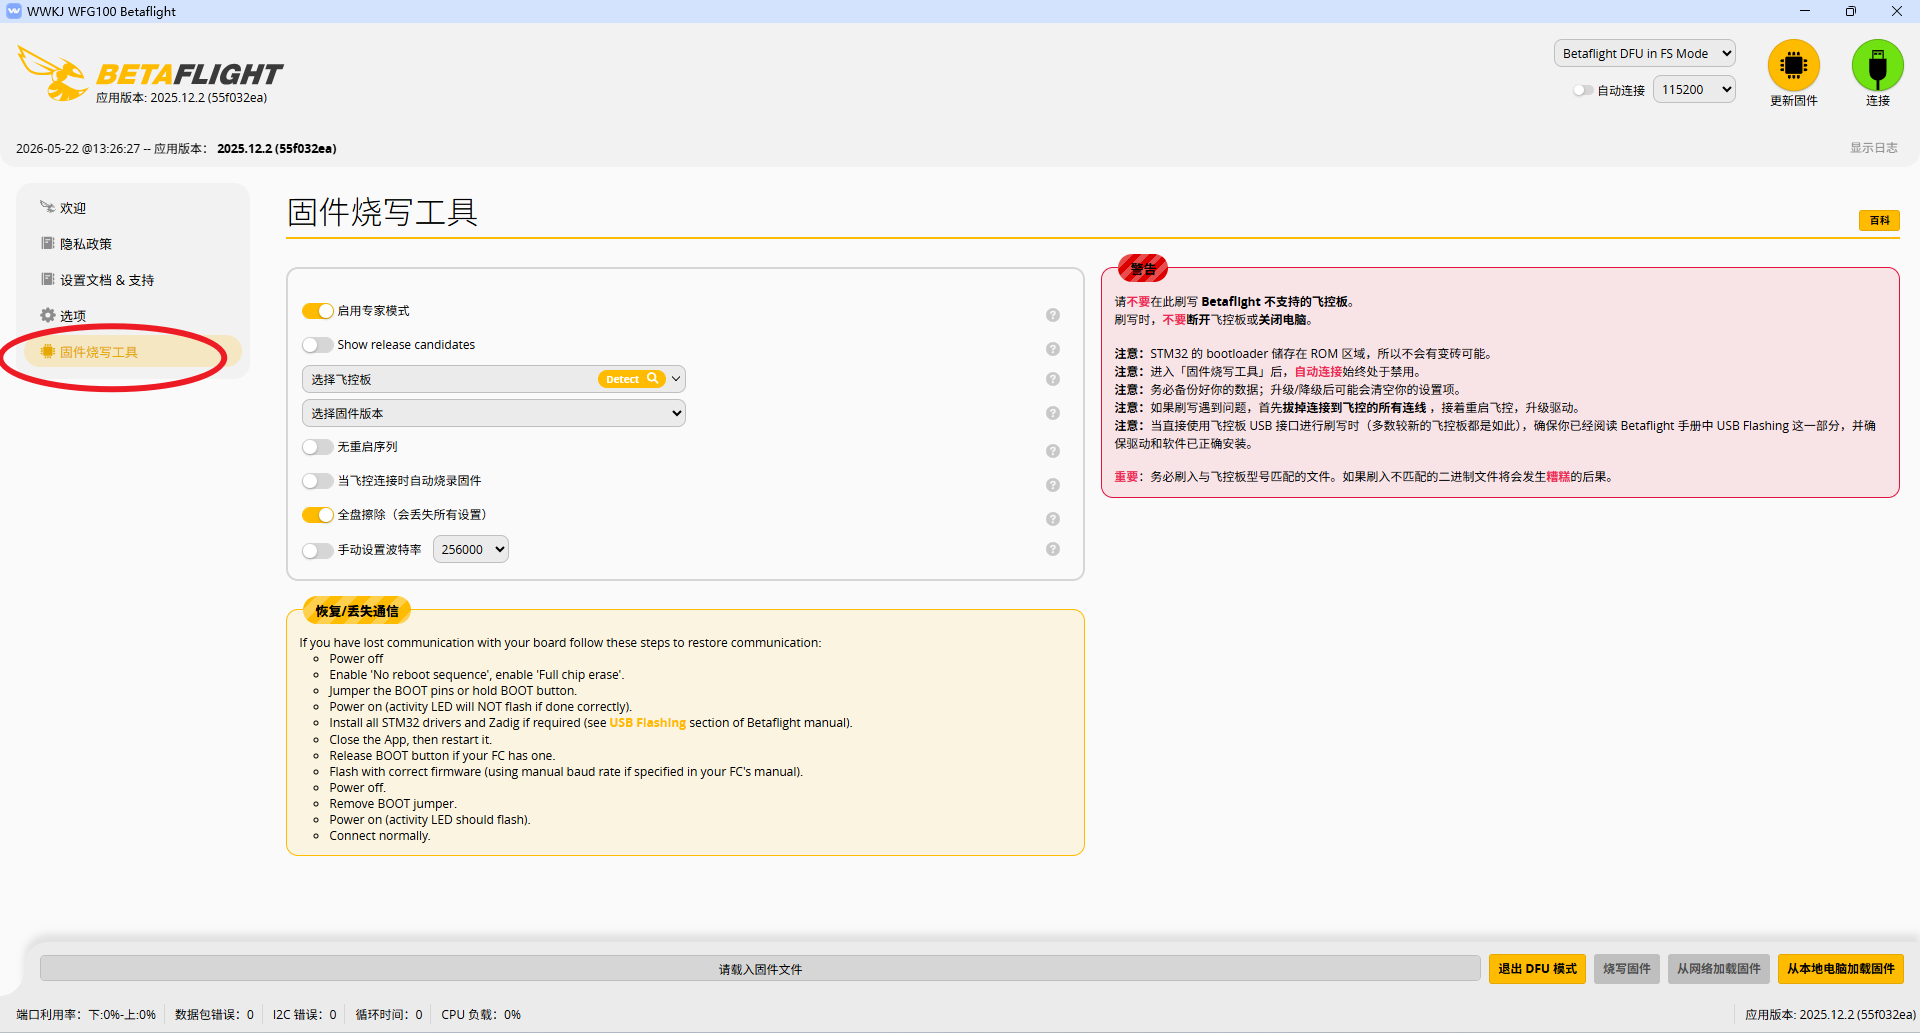Enable Show release candidates toggle

[x=318, y=345]
